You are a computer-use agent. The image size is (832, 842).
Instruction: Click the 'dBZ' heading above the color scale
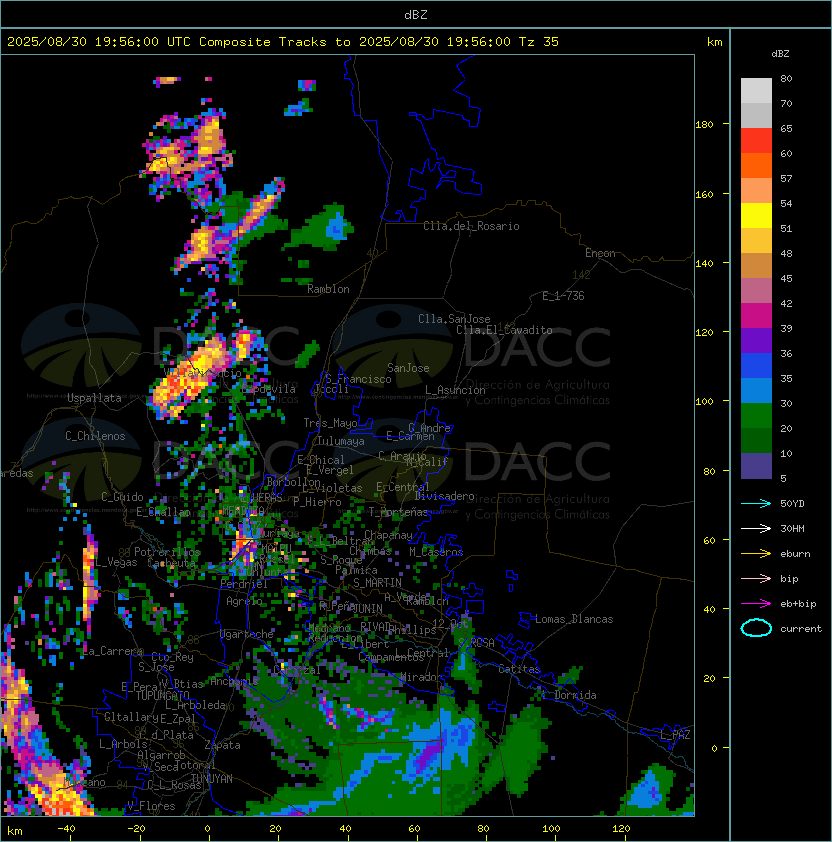[x=780, y=54]
